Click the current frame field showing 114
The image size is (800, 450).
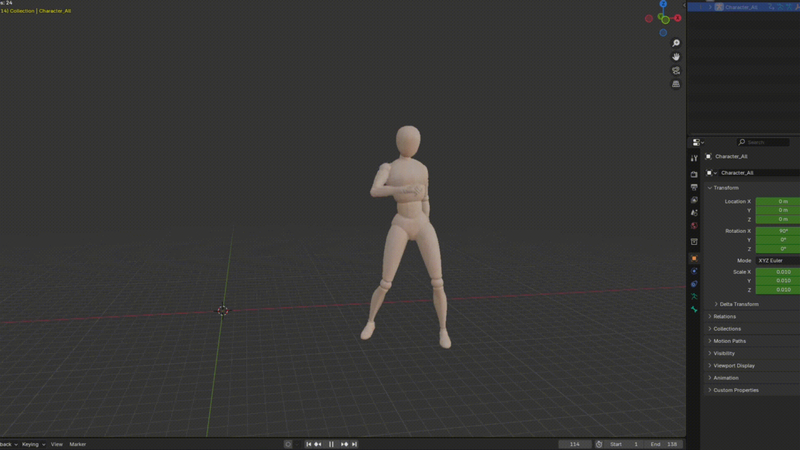coord(573,444)
